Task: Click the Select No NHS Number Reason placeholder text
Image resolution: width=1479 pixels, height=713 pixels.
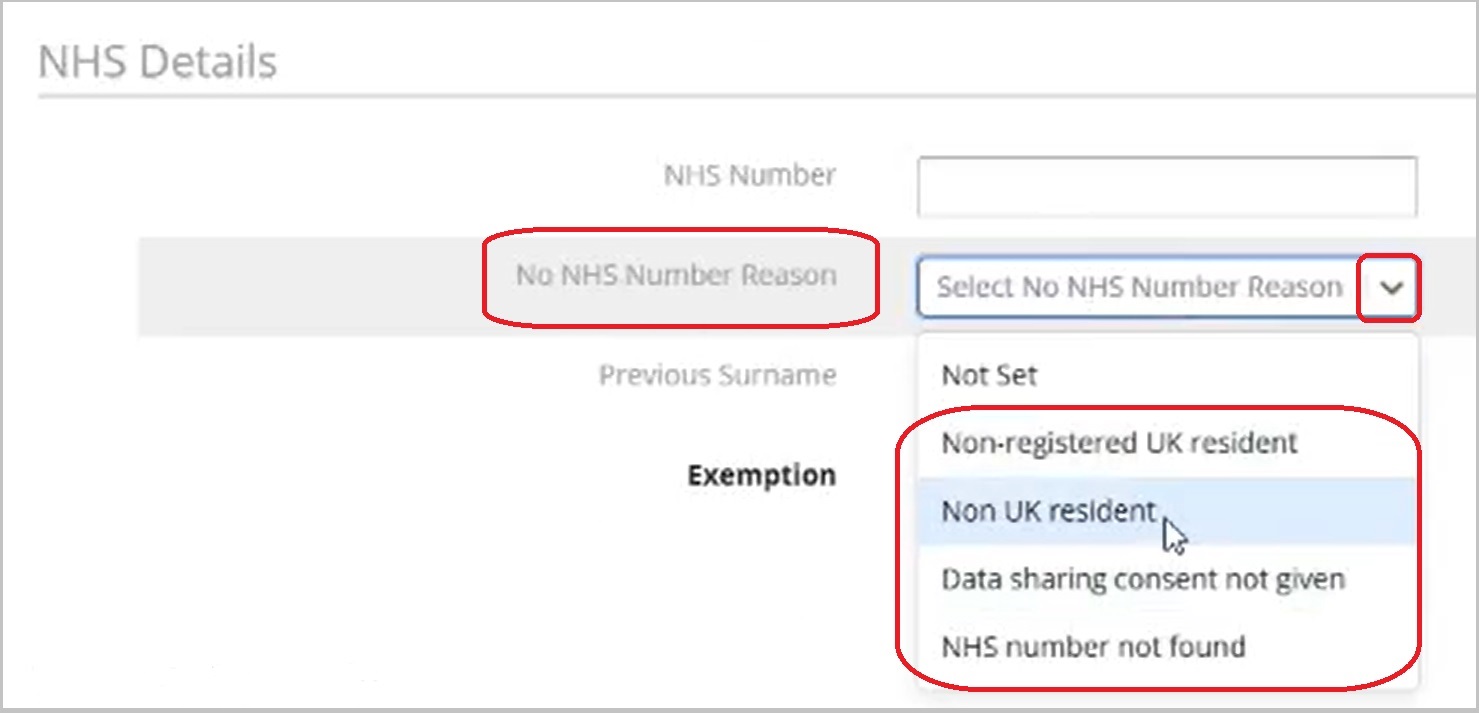Action: click(1138, 288)
